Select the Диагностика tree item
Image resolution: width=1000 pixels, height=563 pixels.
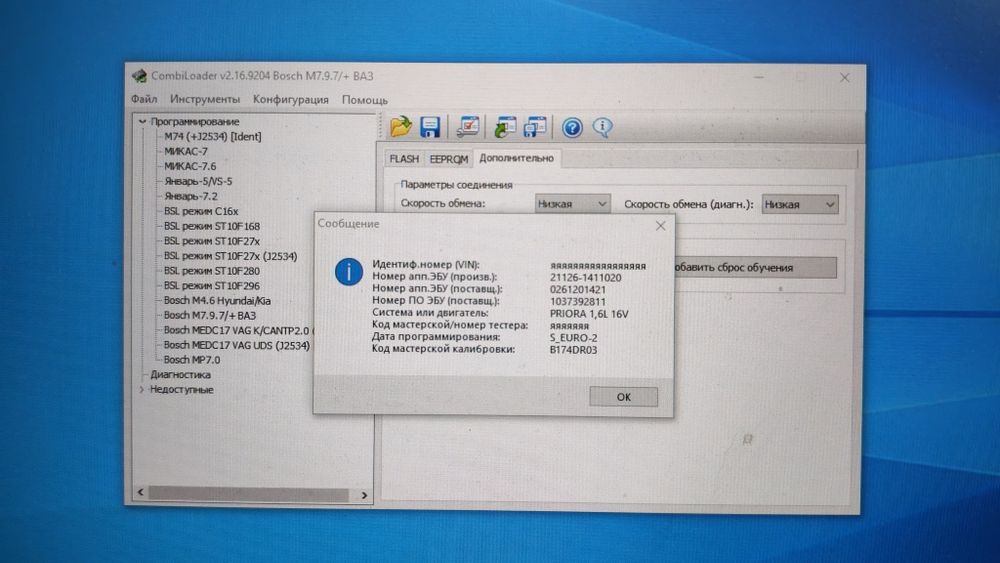pos(180,375)
